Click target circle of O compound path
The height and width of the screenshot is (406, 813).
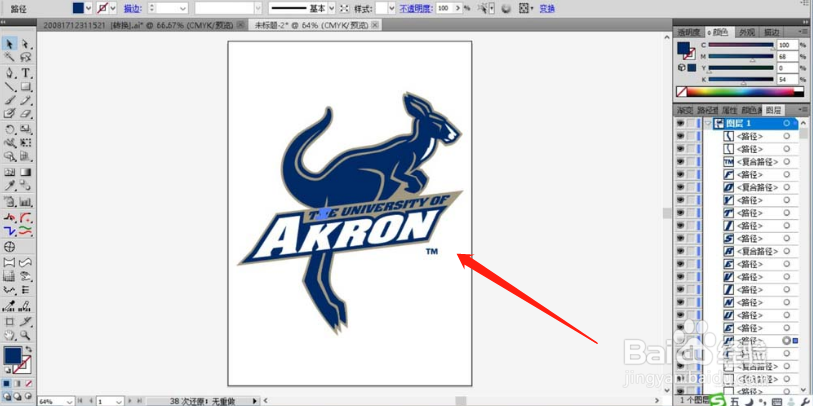point(787,187)
